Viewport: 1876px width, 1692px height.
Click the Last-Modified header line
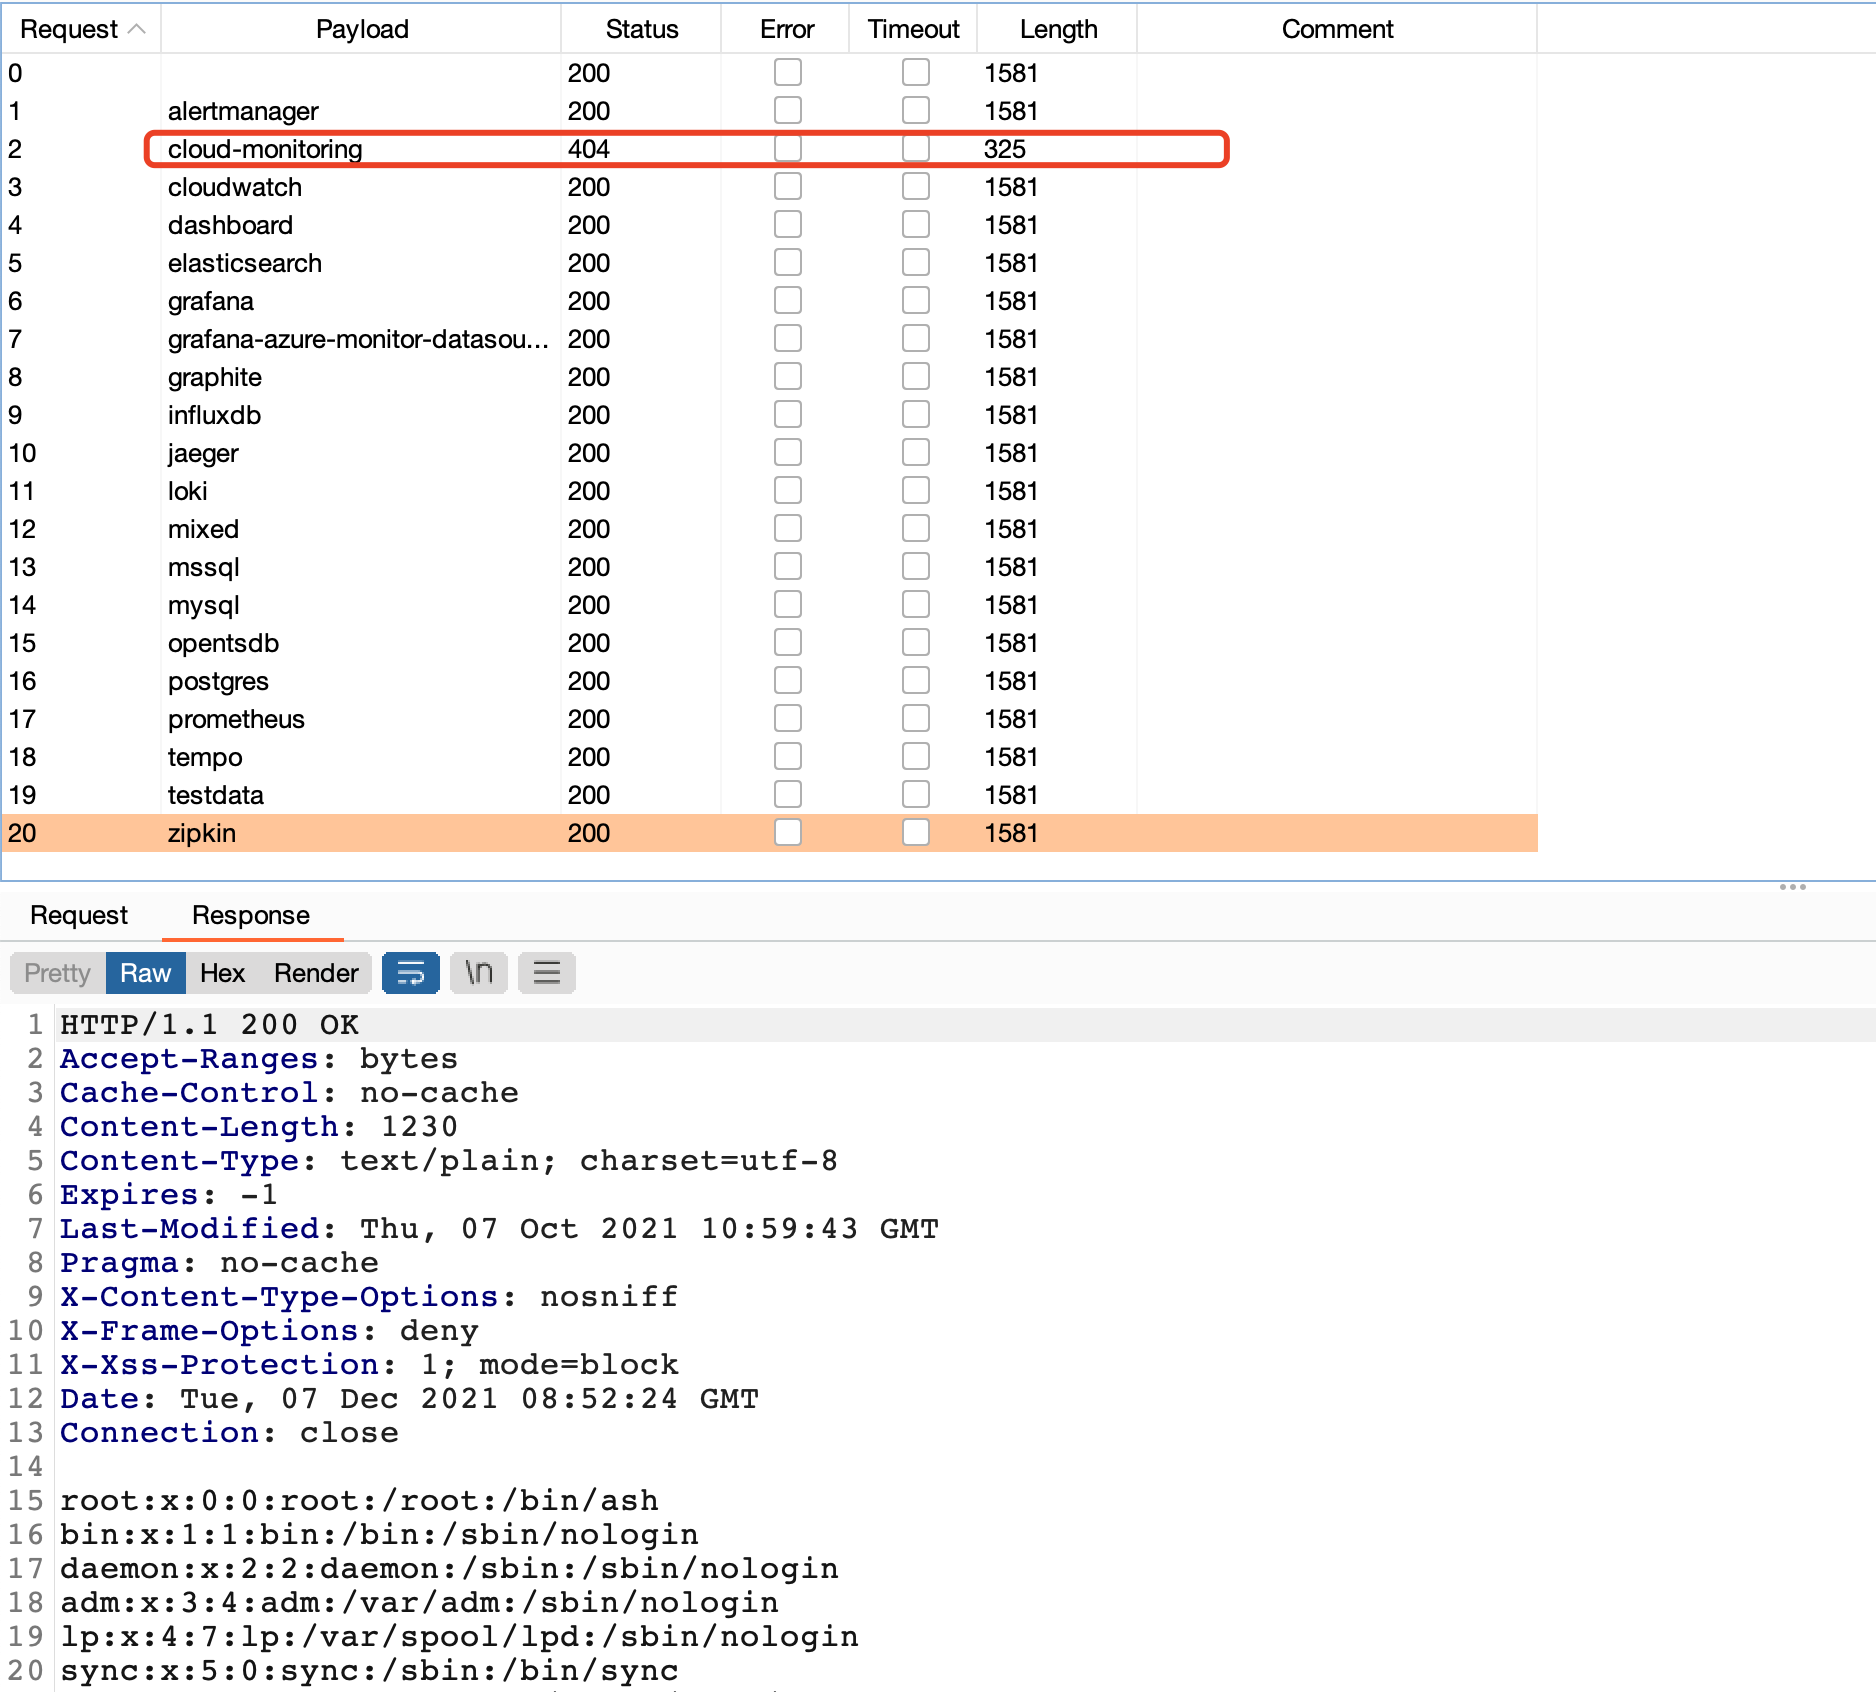point(499,1229)
